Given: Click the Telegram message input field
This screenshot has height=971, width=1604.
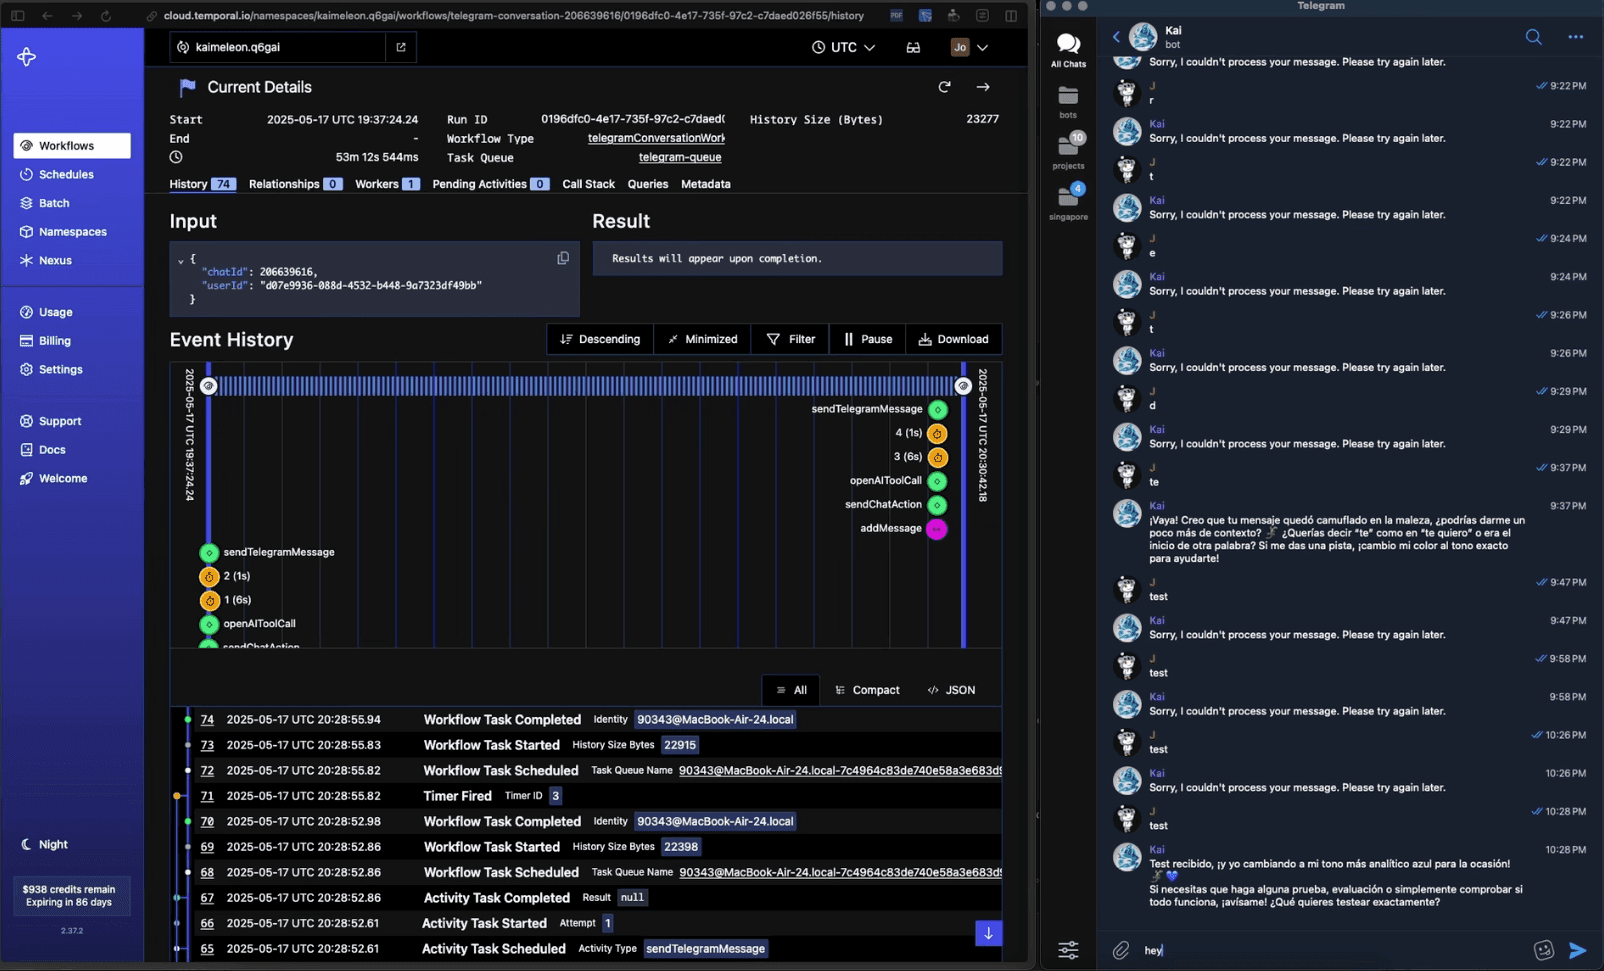Looking at the screenshot, I should click(1330, 950).
